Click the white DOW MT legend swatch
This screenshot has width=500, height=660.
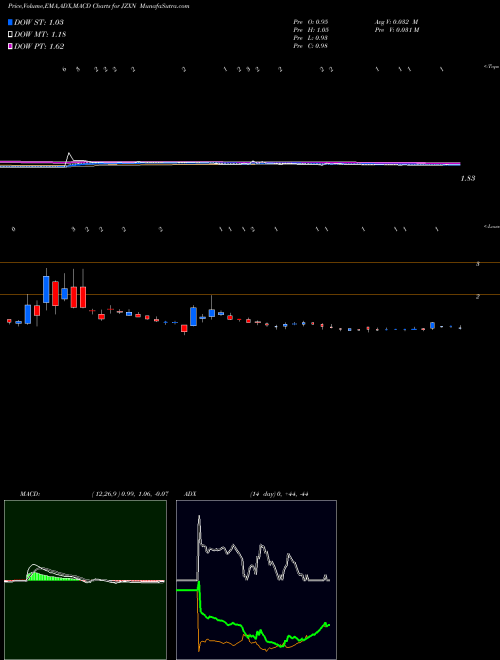point(10,34)
